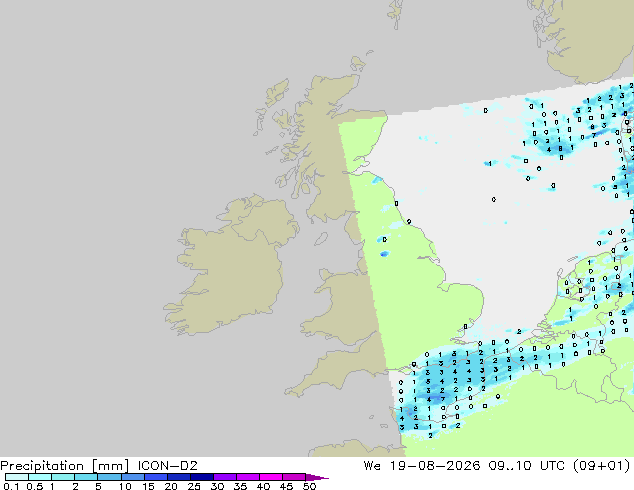Click the legend value label "50"
The height and width of the screenshot is (490, 634).
tap(309, 486)
